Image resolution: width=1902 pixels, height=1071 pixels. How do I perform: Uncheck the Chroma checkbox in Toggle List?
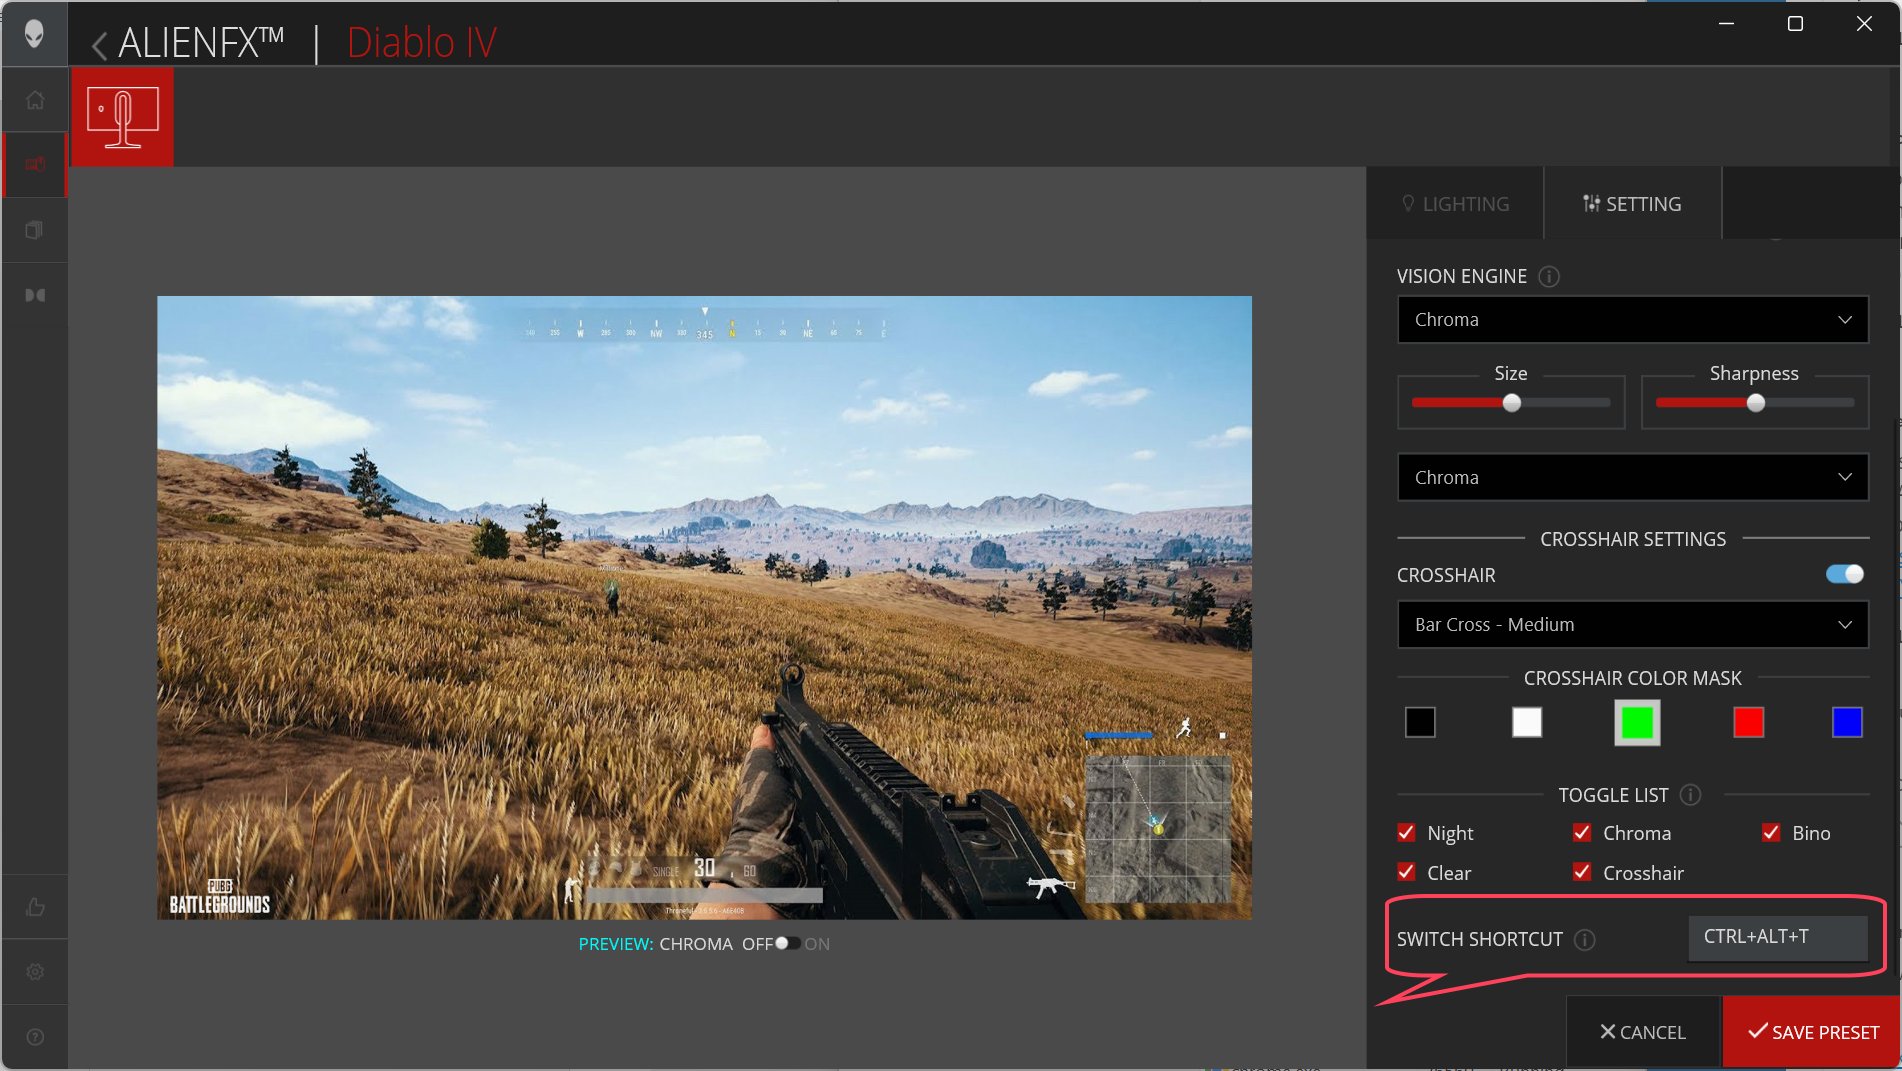click(1582, 832)
